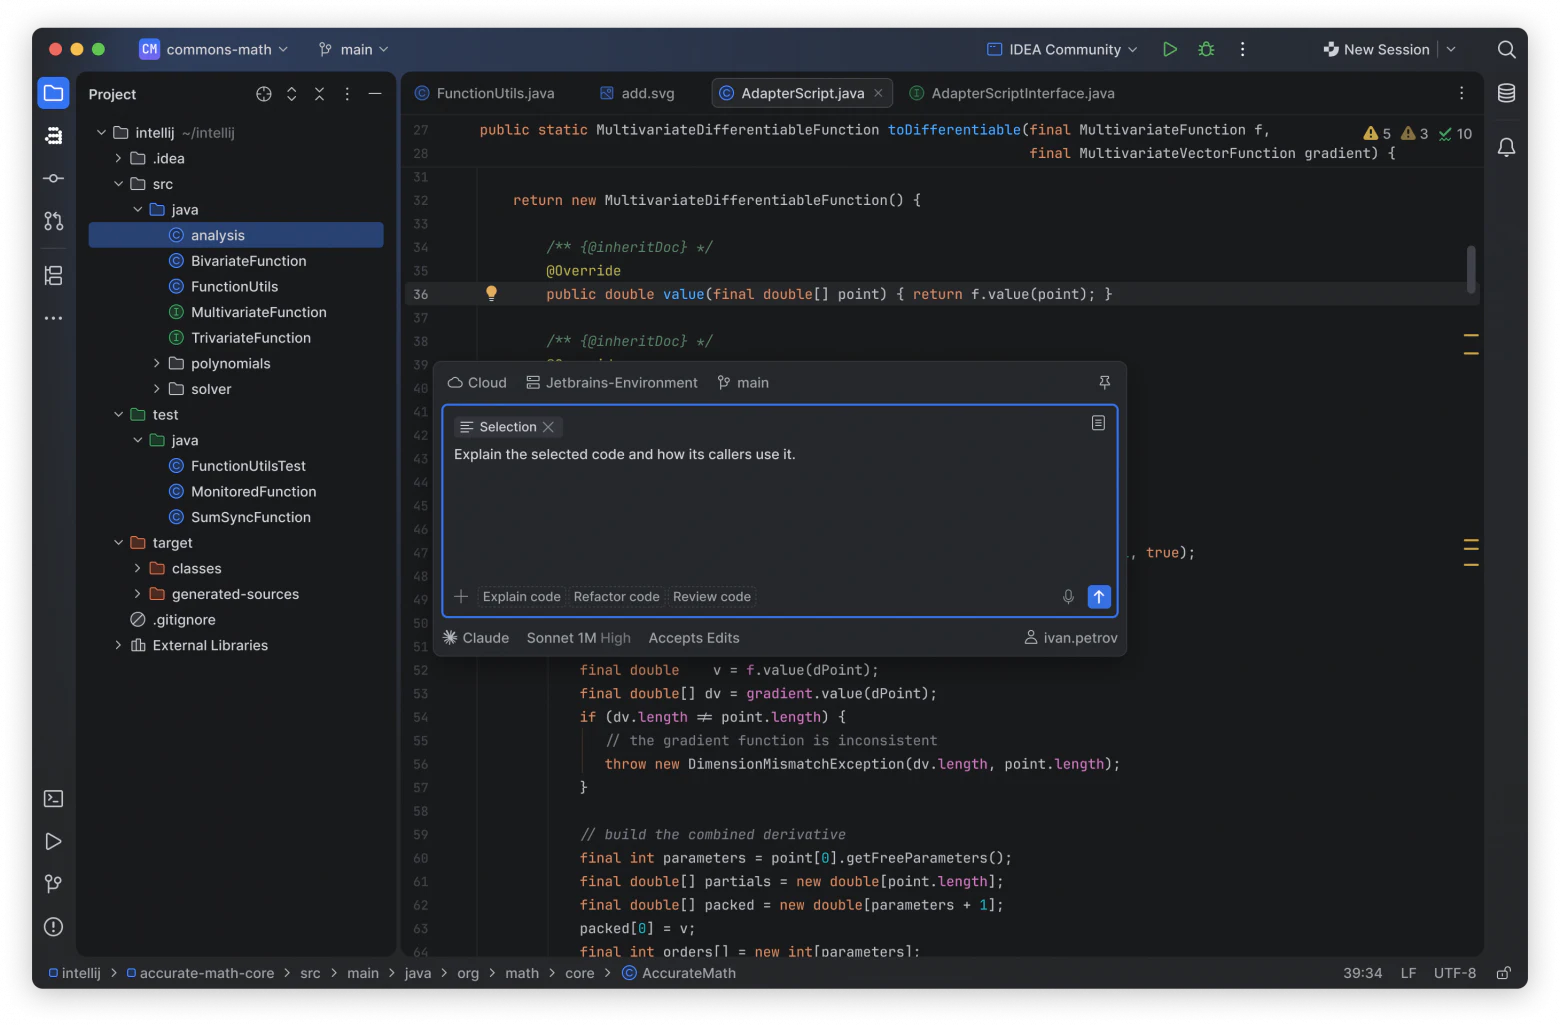Click the editor vertical scrollbar

click(x=1470, y=270)
